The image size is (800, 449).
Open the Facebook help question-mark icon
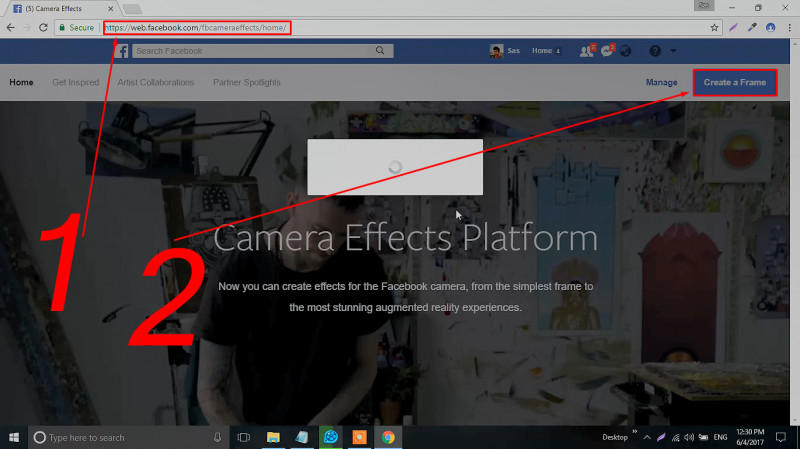pos(655,51)
